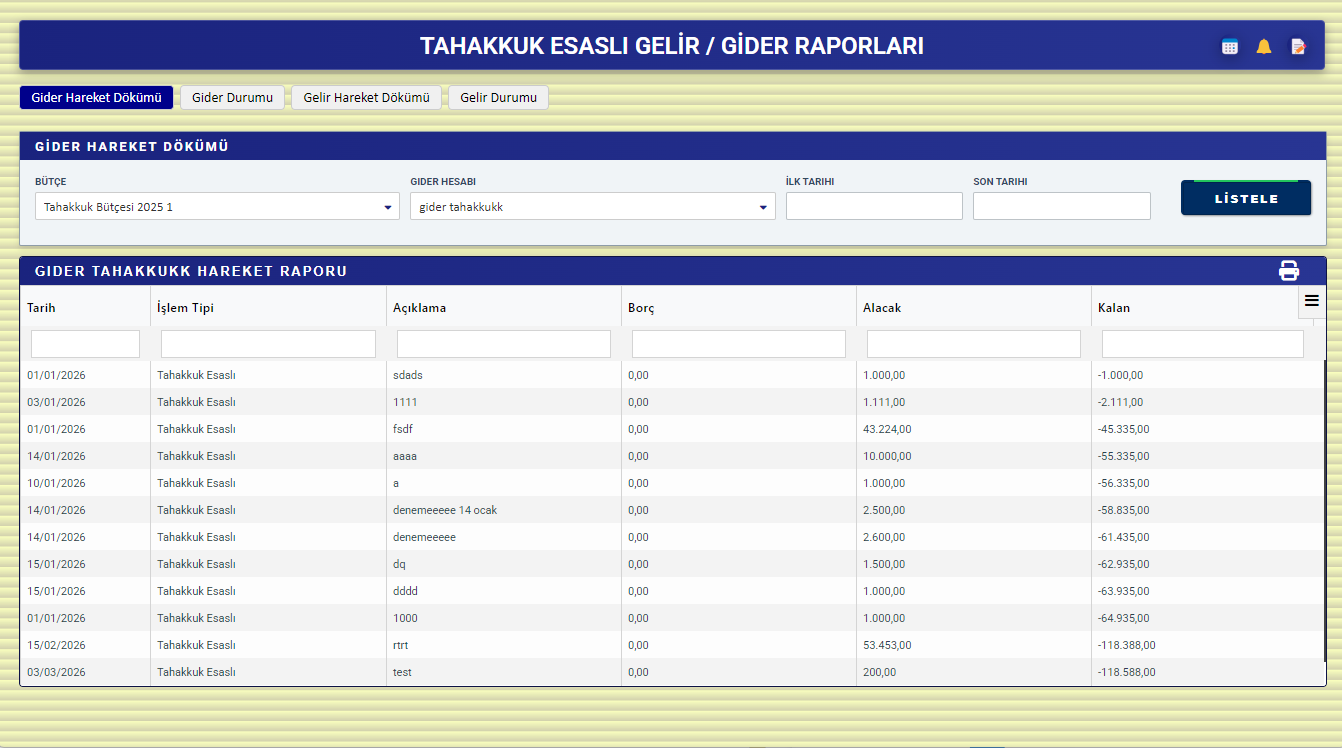This screenshot has height=748, width=1342.
Task: Open the report editing document icon
Action: pos(1297,46)
